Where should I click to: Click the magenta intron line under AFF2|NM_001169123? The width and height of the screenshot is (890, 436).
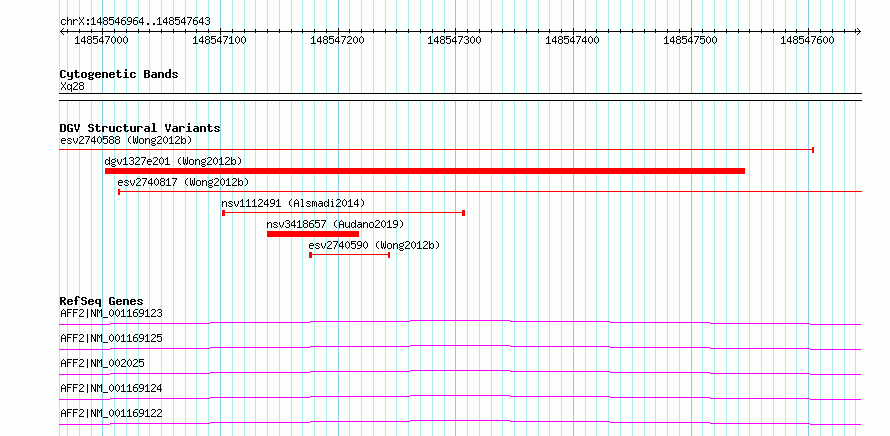click(460, 322)
